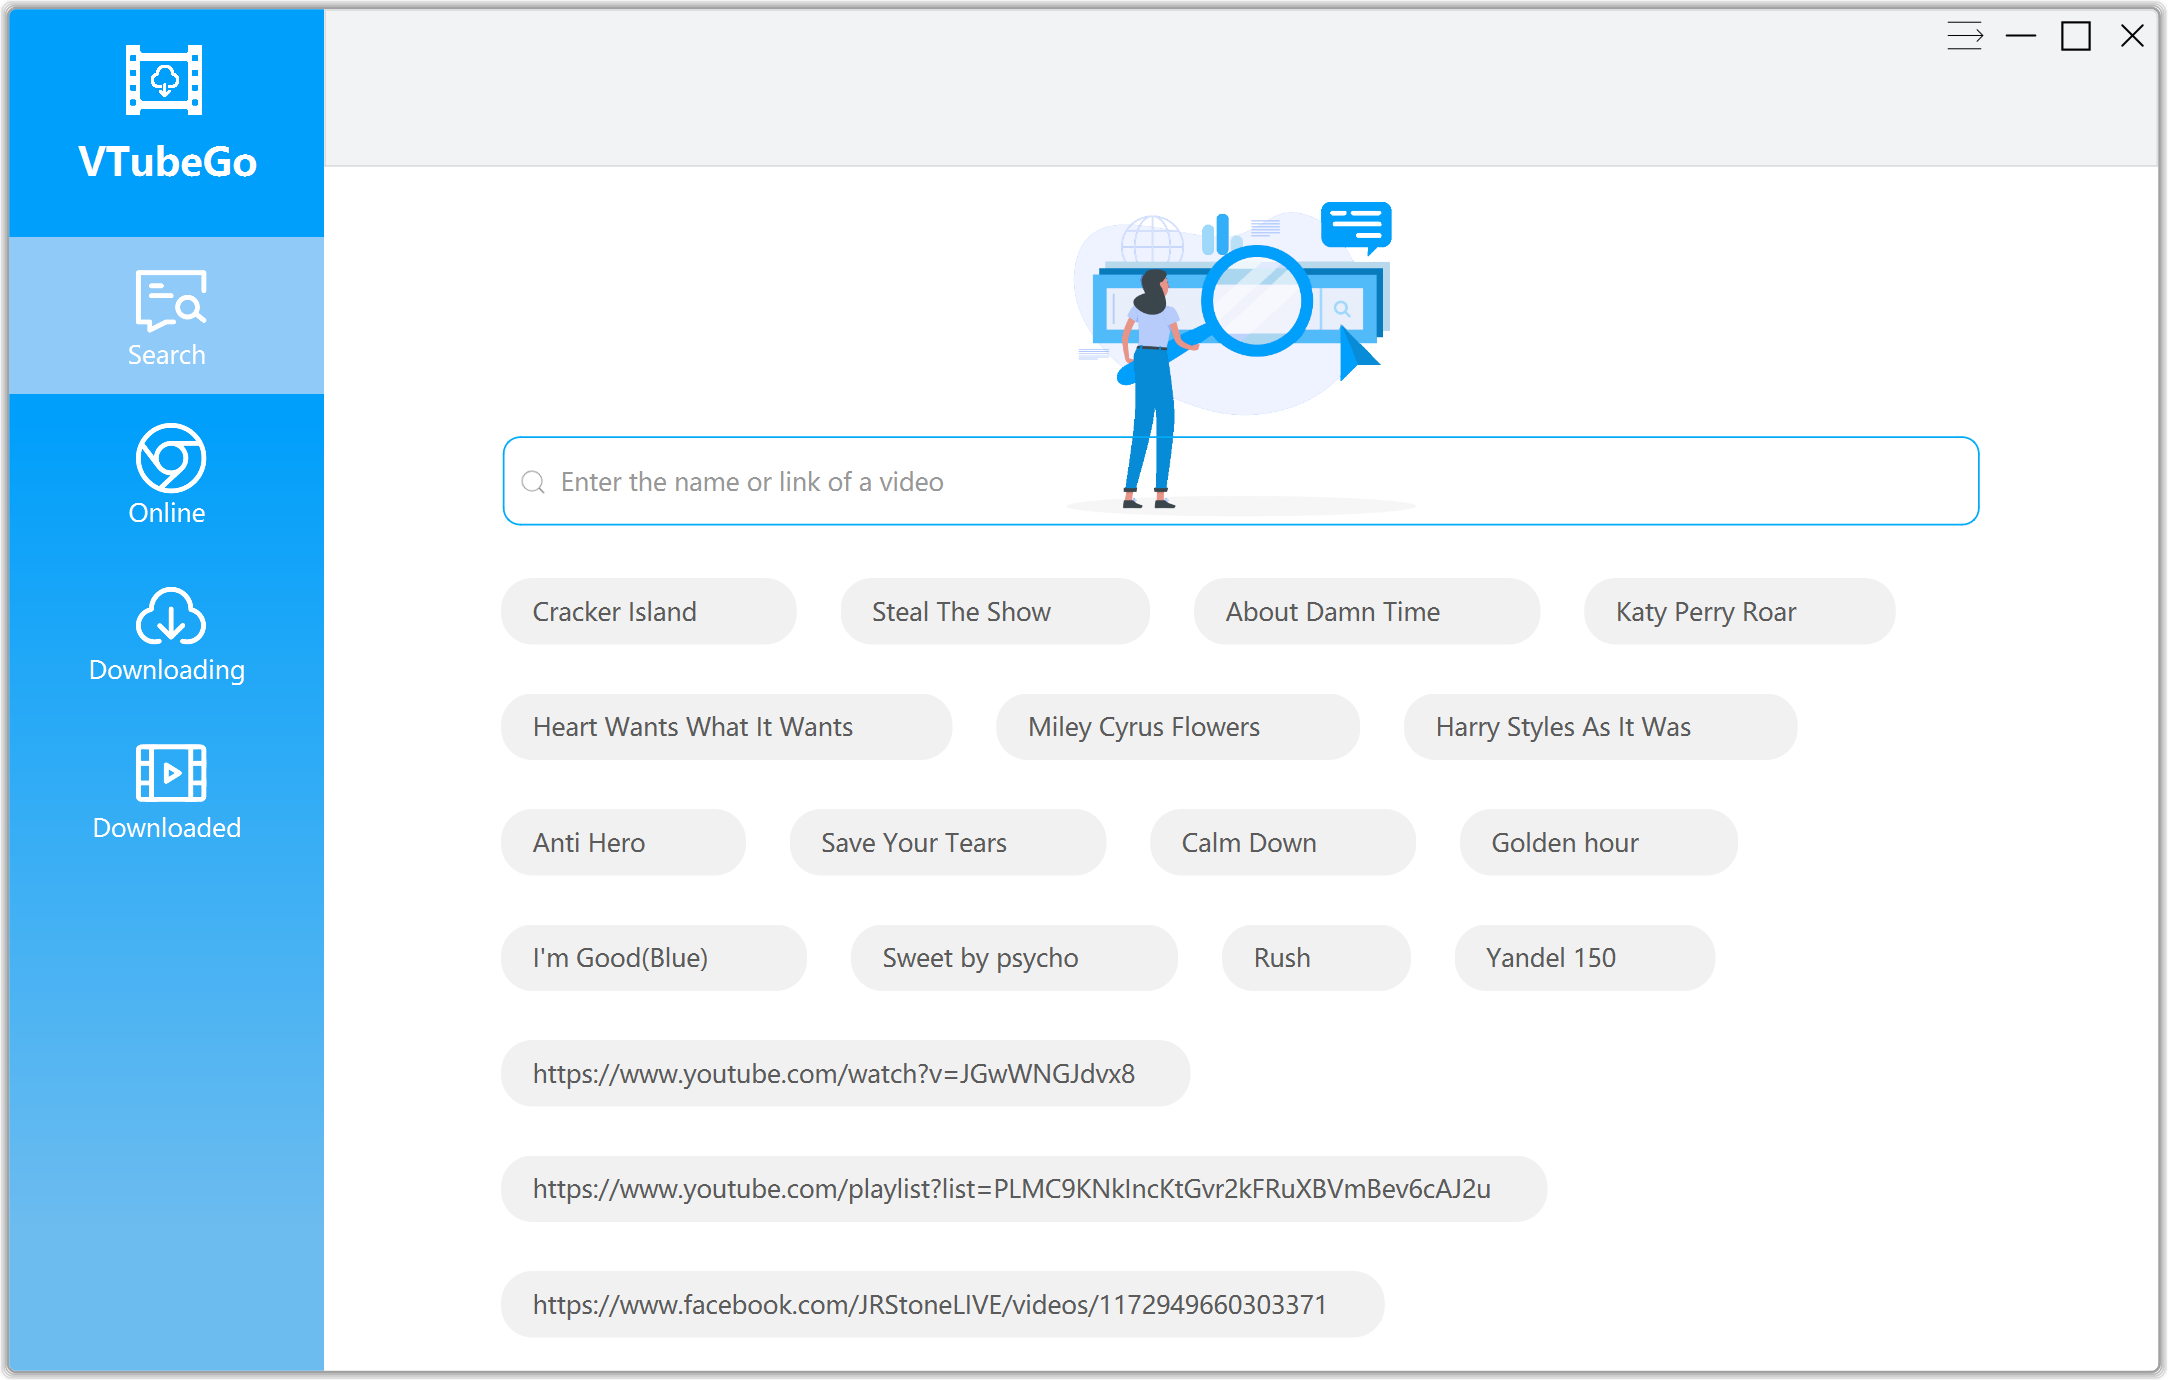Pick the Calm Down suggestion
The width and height of the screenshot is (2168, 1380).
coord(1283,843)
